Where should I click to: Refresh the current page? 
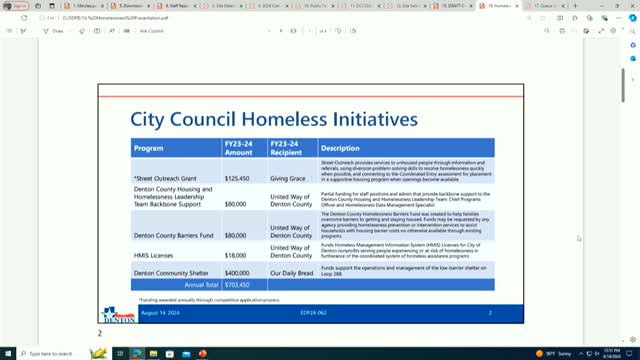click(24, 18)
